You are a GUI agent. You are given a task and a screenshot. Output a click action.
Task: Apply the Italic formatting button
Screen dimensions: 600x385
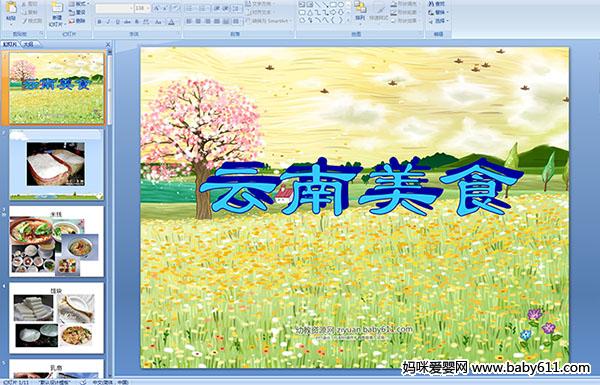click(x=108, y=22)
